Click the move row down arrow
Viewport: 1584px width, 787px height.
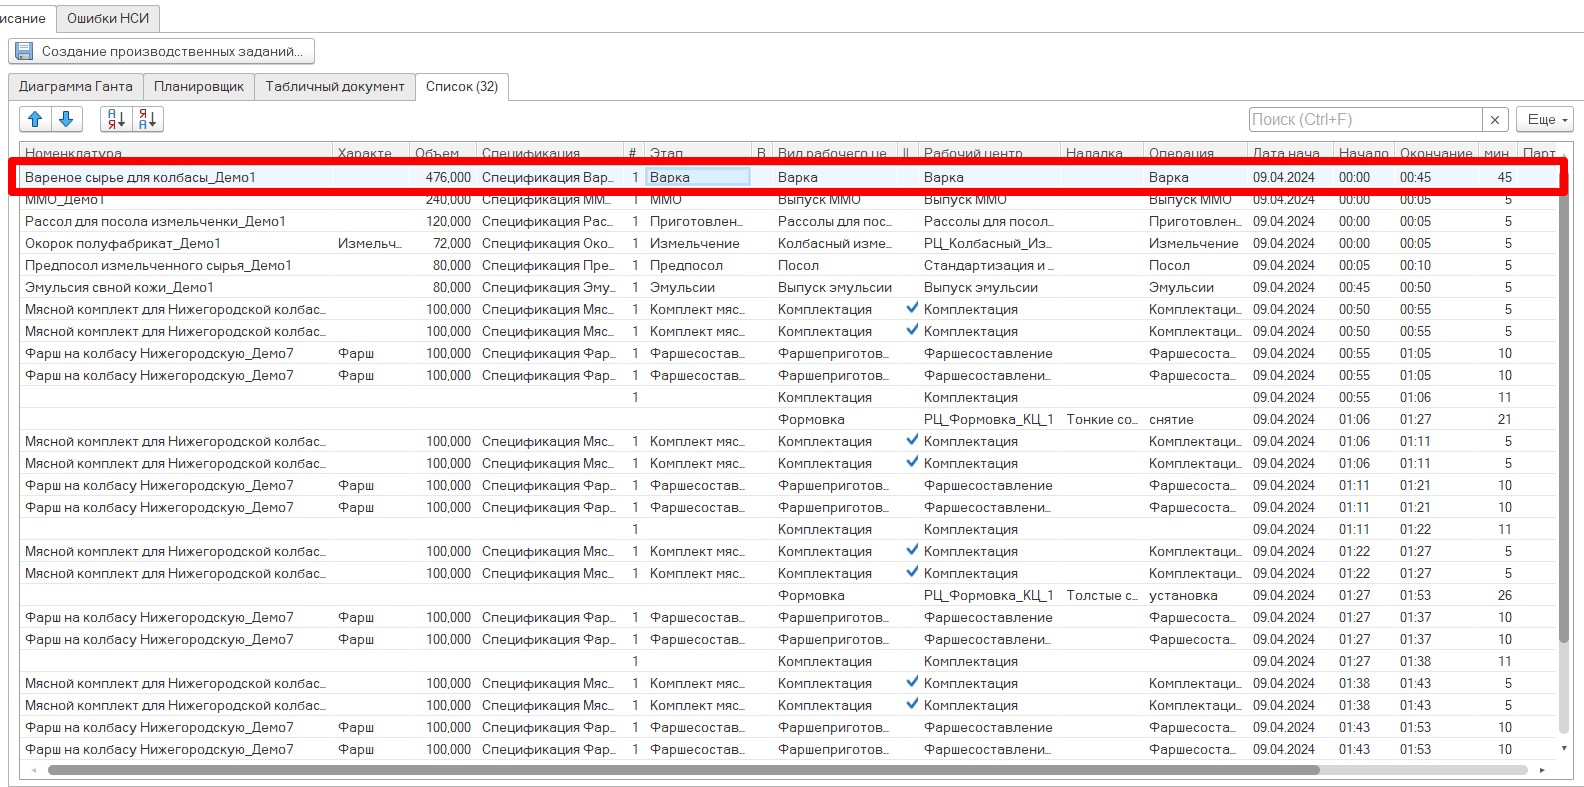(x=66, y=120)
